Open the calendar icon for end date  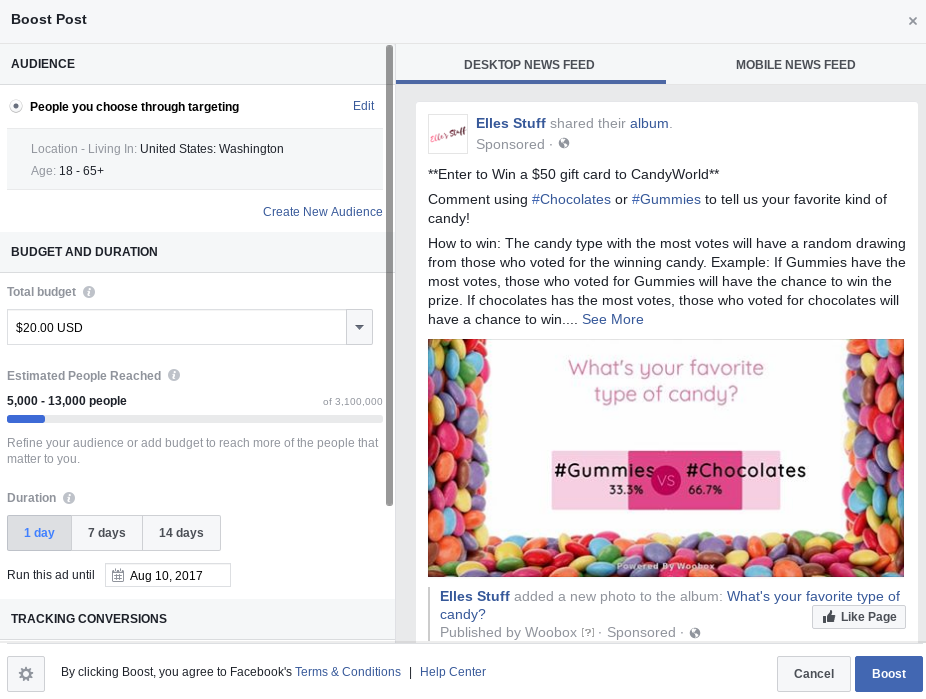[x=118, y=576]
